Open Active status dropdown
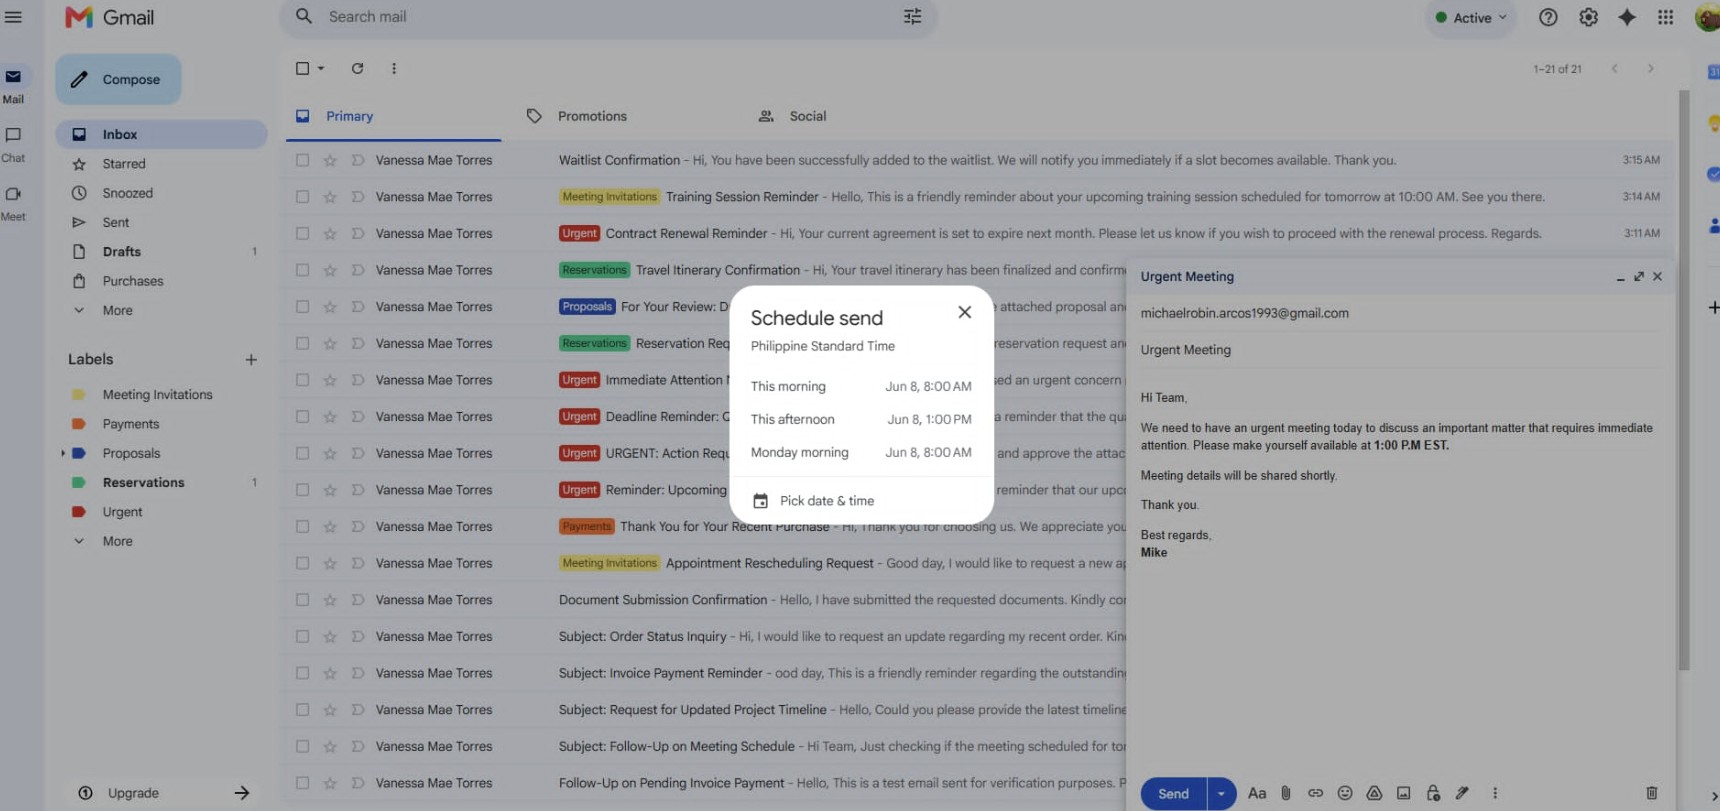The height and width of the screenshot is (811, 1720). [x=1471, y=17]
